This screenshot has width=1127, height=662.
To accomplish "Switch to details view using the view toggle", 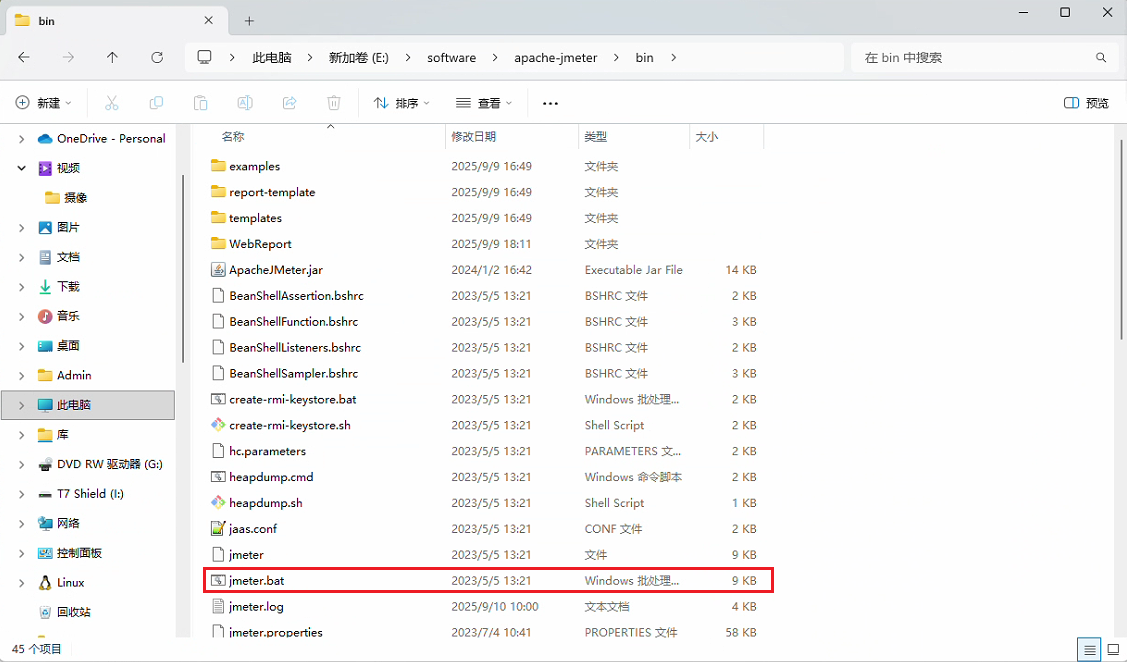I will [x=1089, y=648].
